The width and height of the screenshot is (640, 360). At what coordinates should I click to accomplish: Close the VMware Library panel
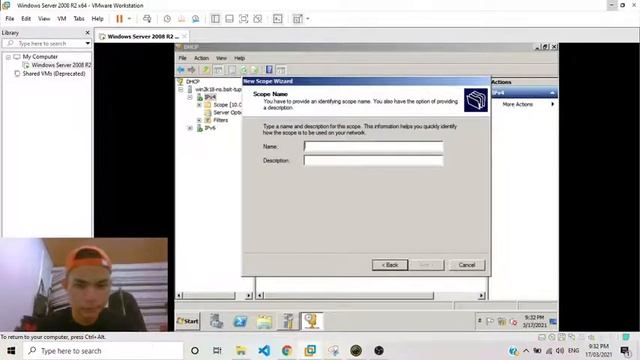coord(87,33)
